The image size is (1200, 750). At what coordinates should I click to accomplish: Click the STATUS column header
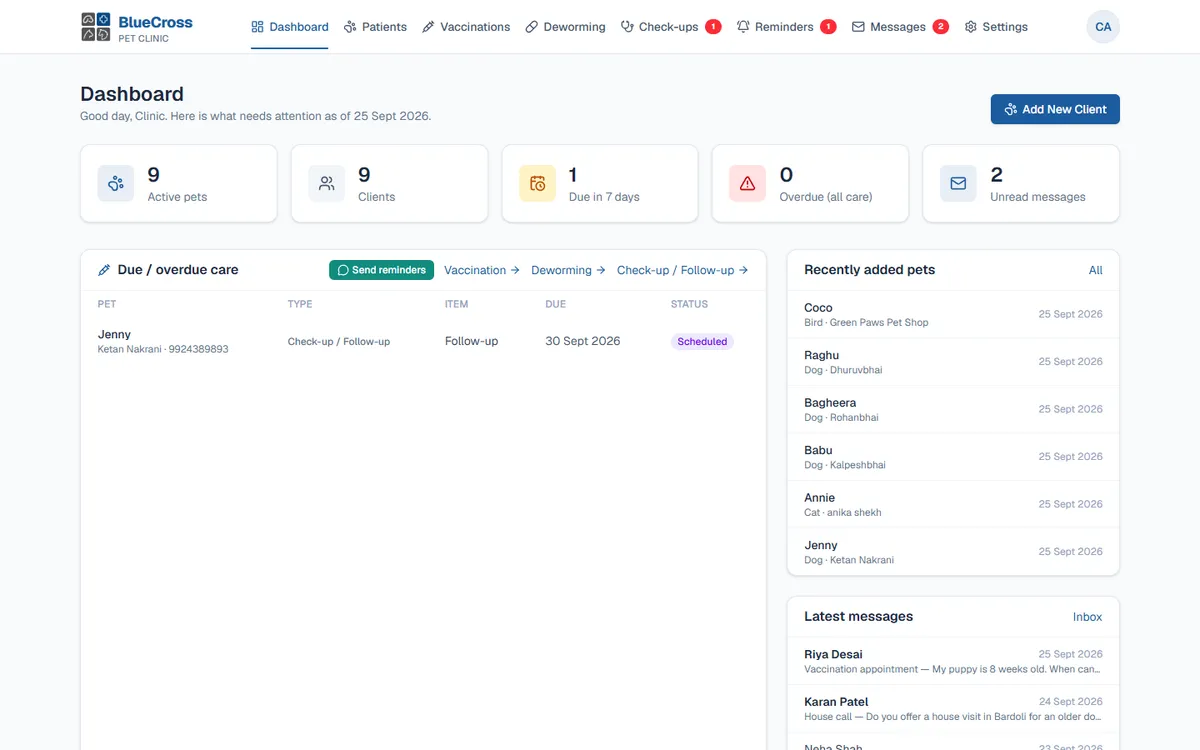coord(689,304)
